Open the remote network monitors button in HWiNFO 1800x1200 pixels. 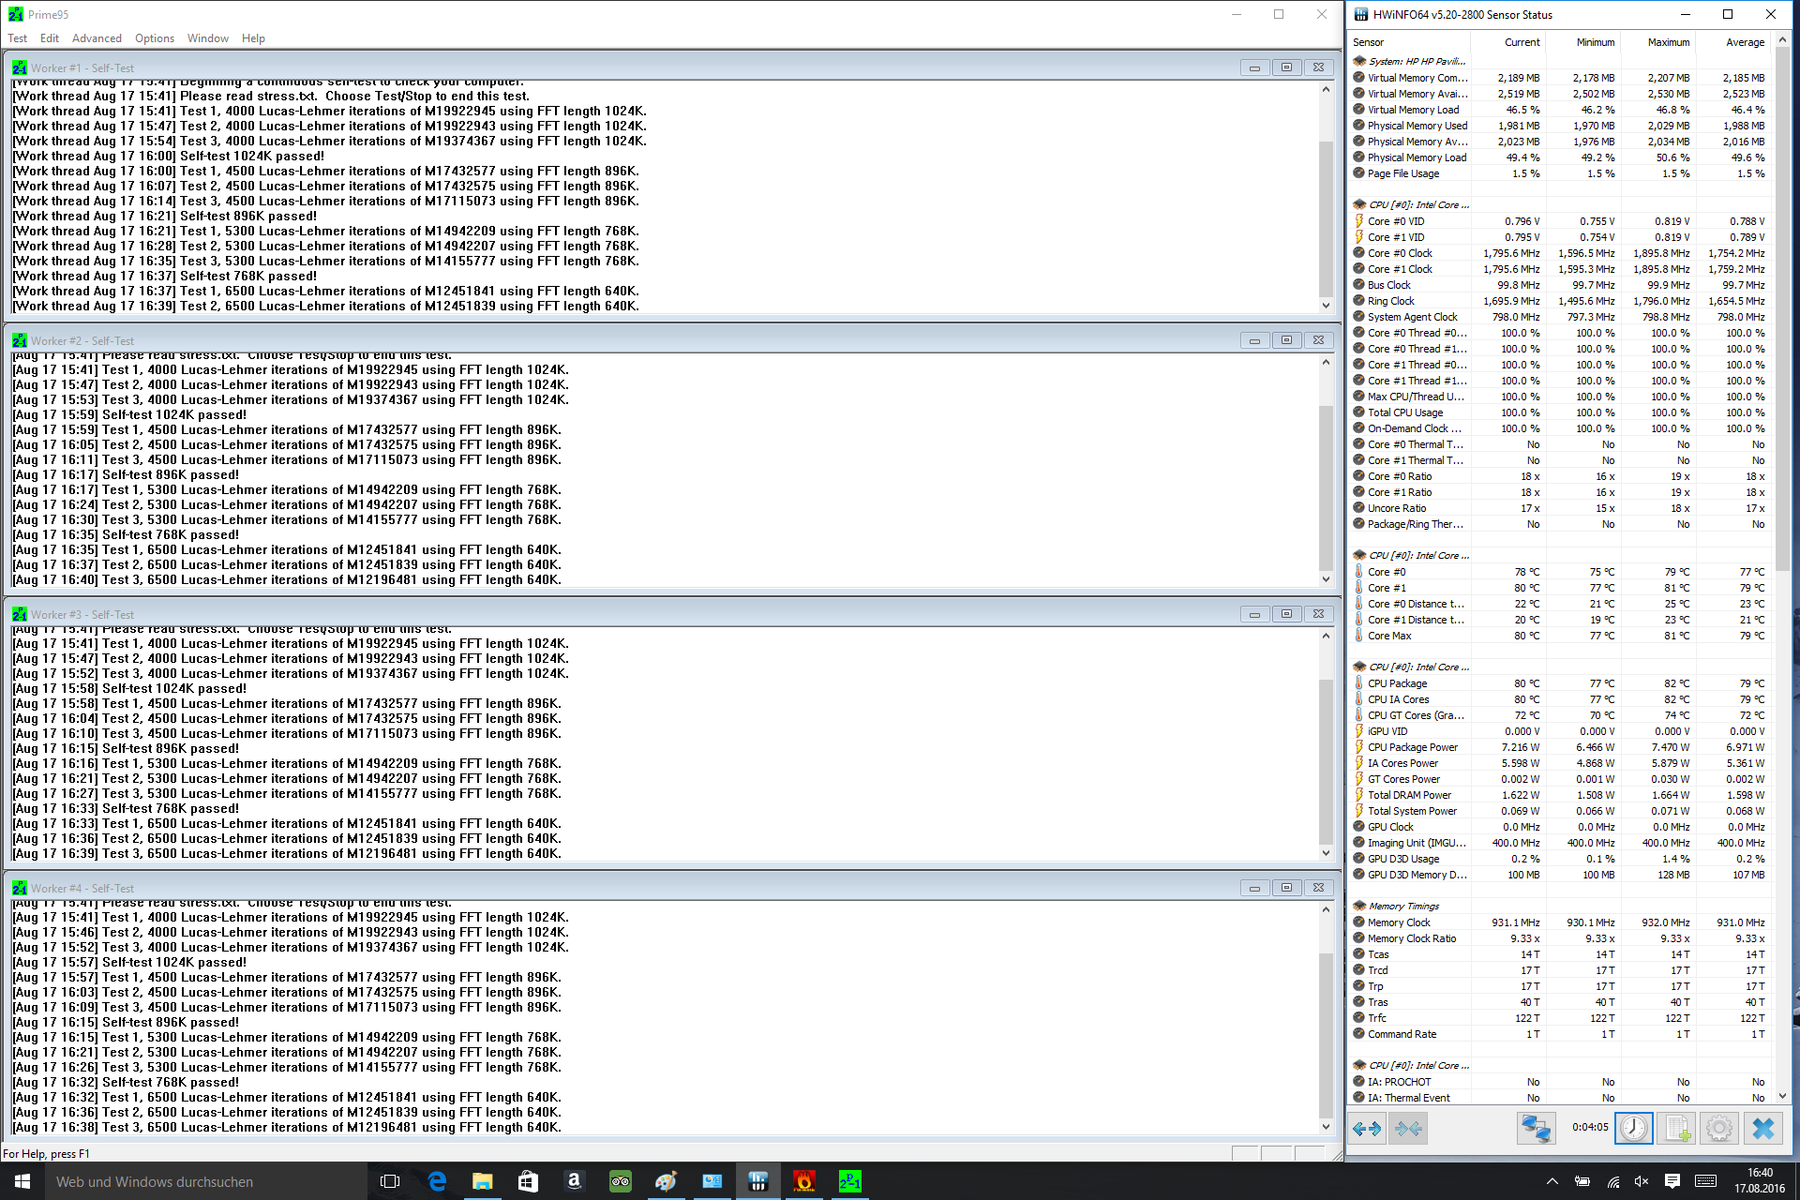pyautogui.click(x=1536, y=1129)
